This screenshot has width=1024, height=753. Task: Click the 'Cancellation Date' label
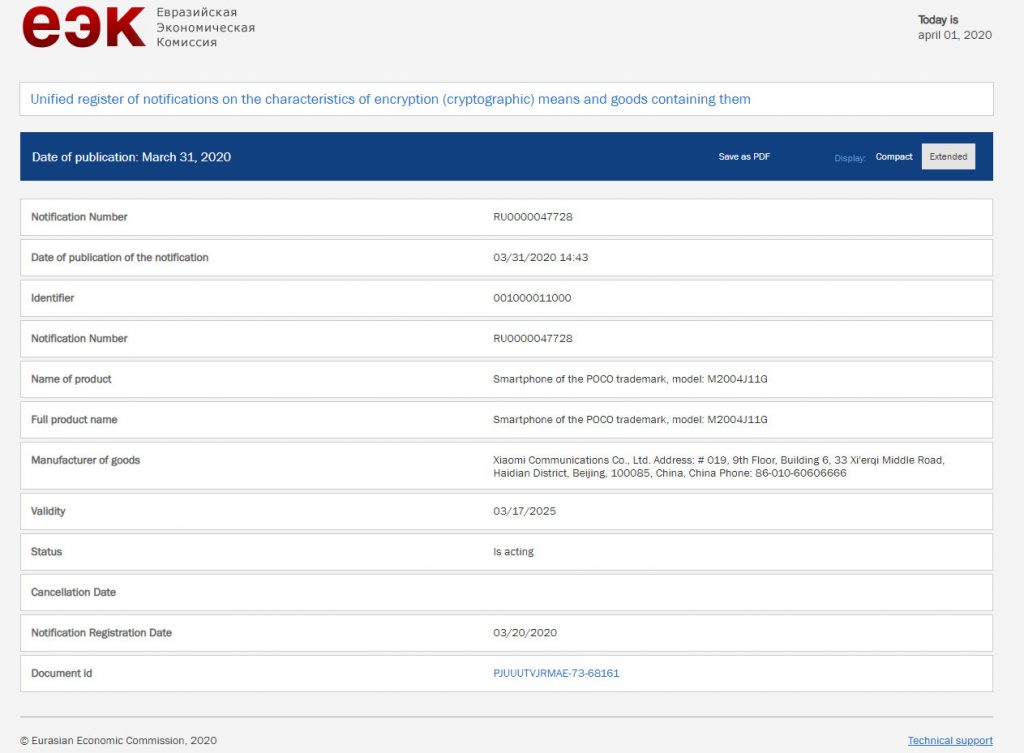(x=73, y=592)
